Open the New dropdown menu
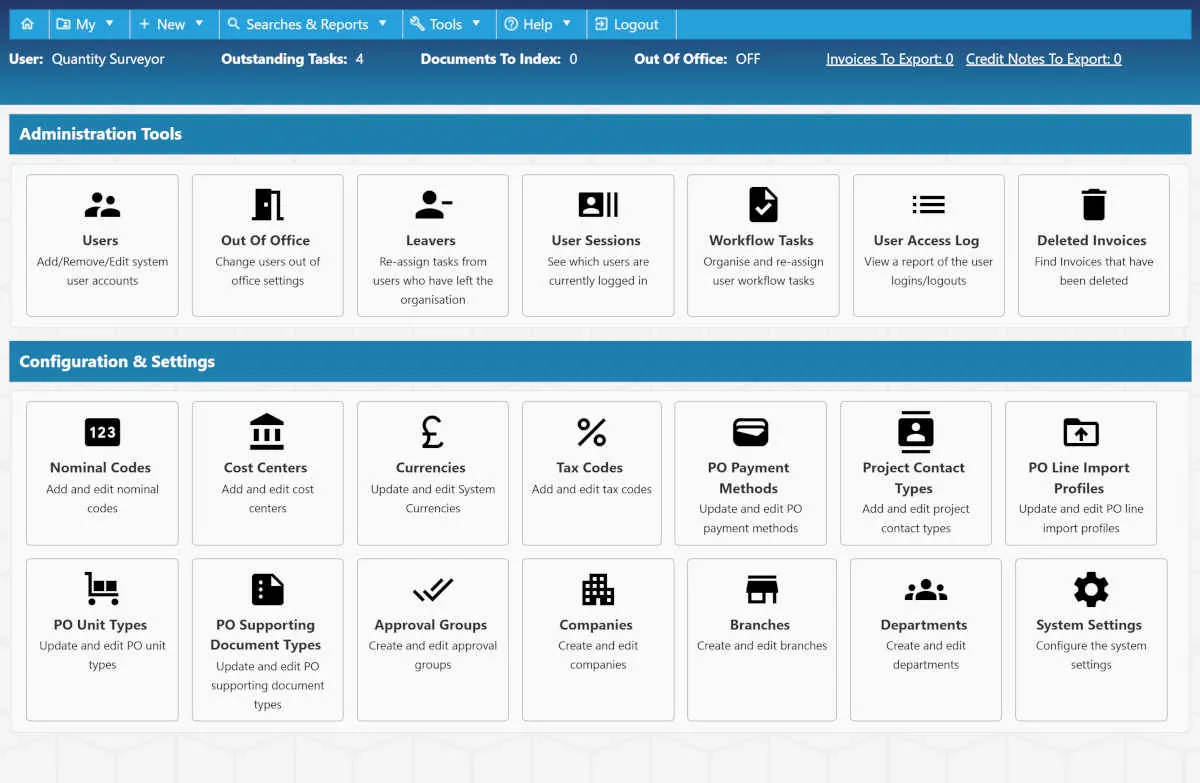 pos(172,24)
